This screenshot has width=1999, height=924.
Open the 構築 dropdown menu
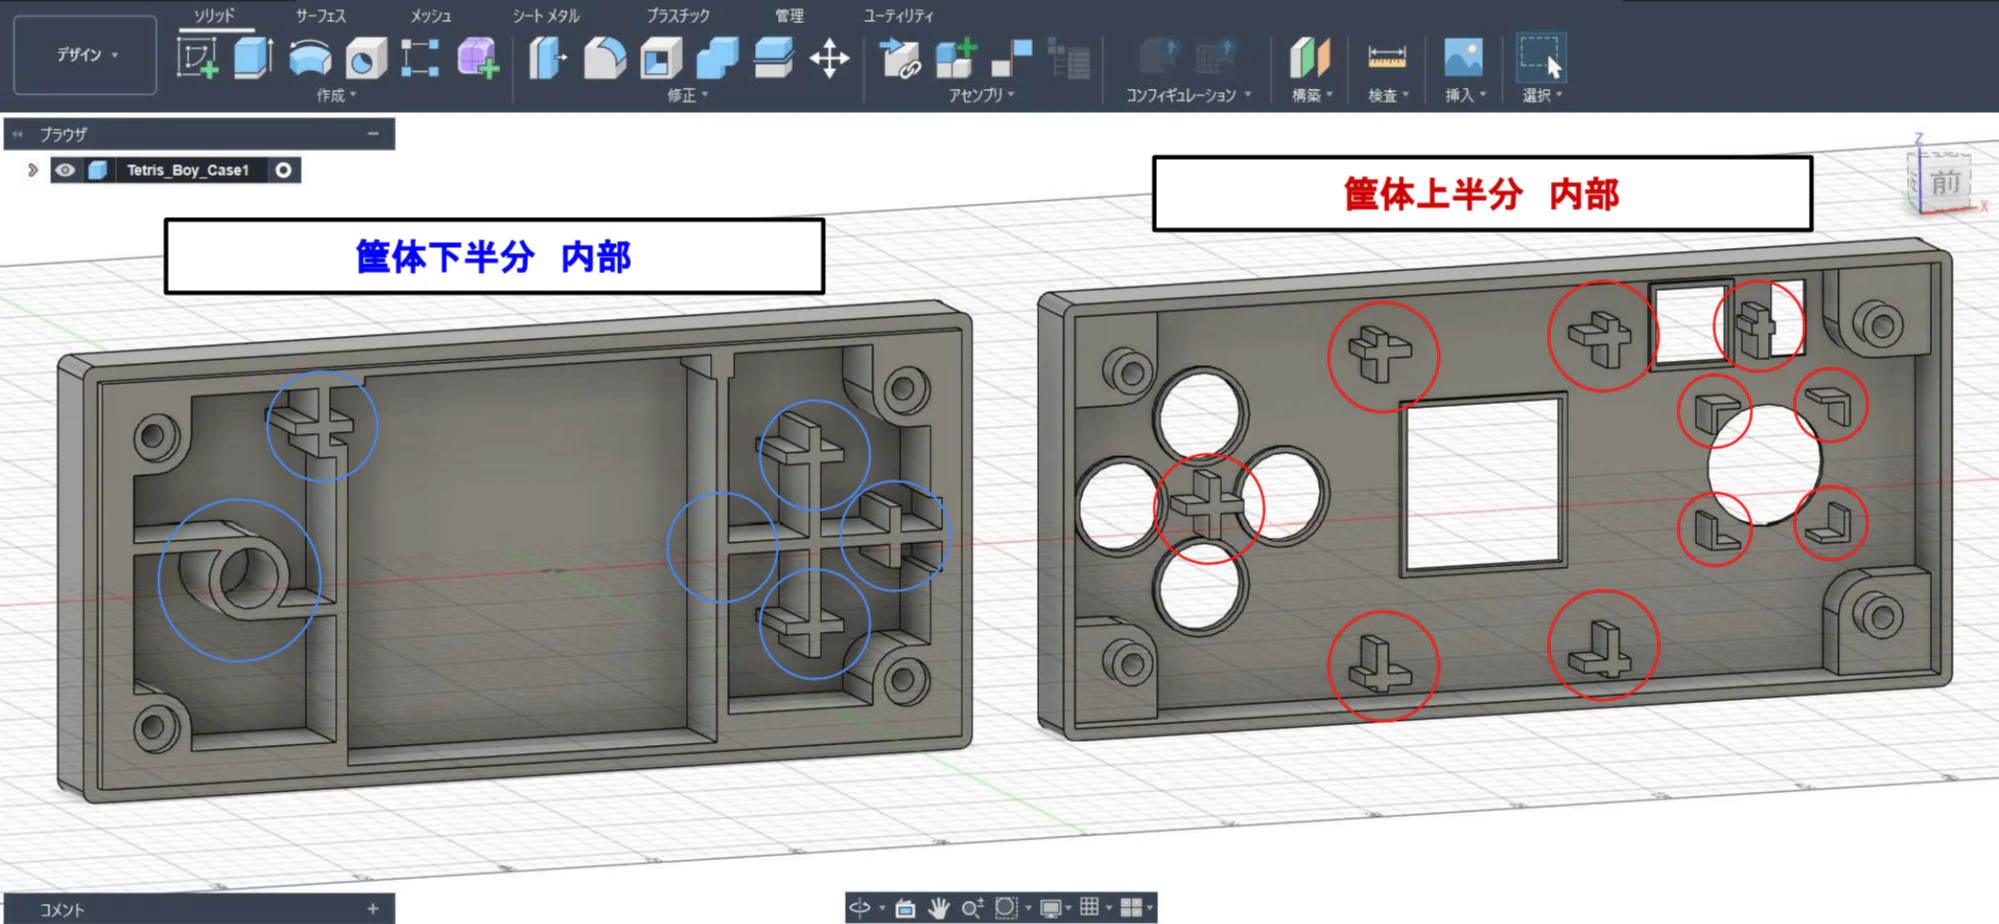pyautogui.click(x=1312, y=95)
